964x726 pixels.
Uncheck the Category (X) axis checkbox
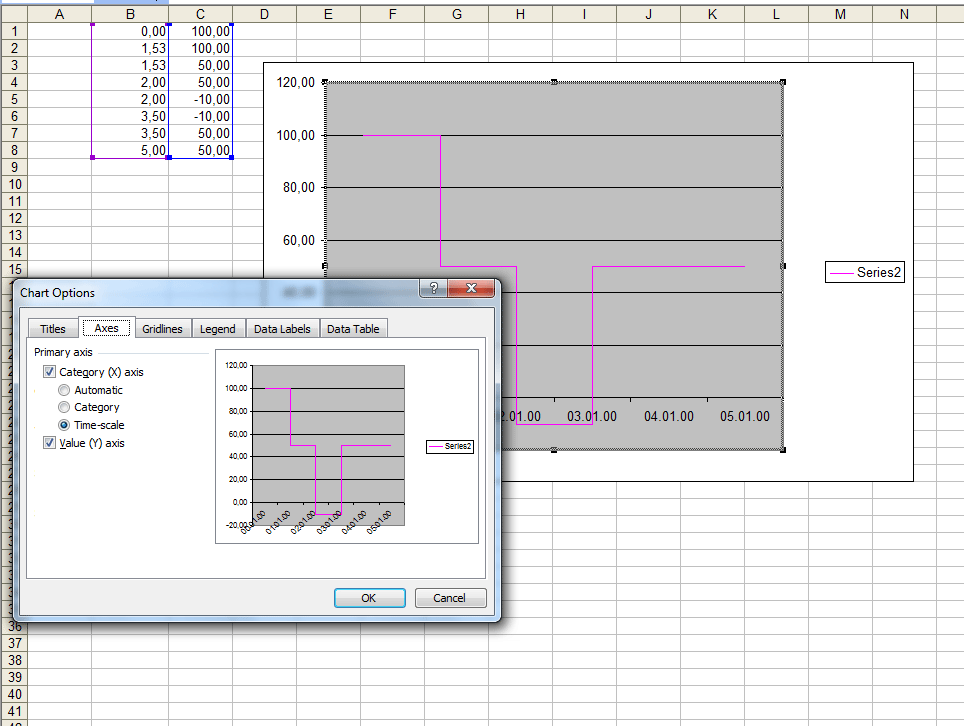pos(50,372)
